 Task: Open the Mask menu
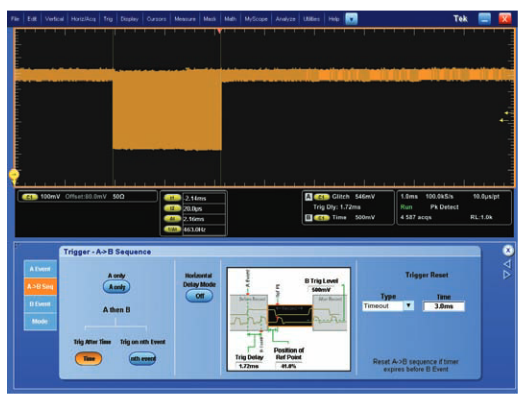[x=210, y=19]
